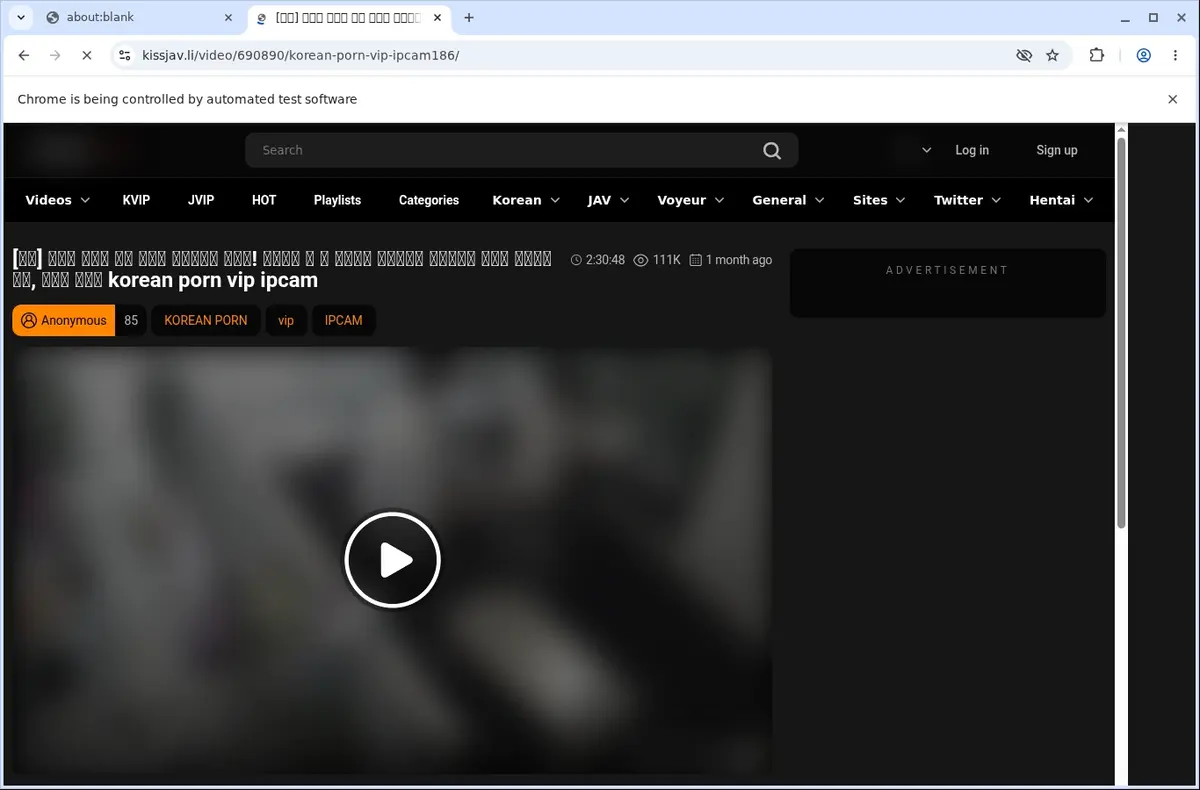The height and width of the screenshot is (790, 1200).
Task: Open the Anonymous uploader profile
Action: pyautogui.click(x=64, y=320)
